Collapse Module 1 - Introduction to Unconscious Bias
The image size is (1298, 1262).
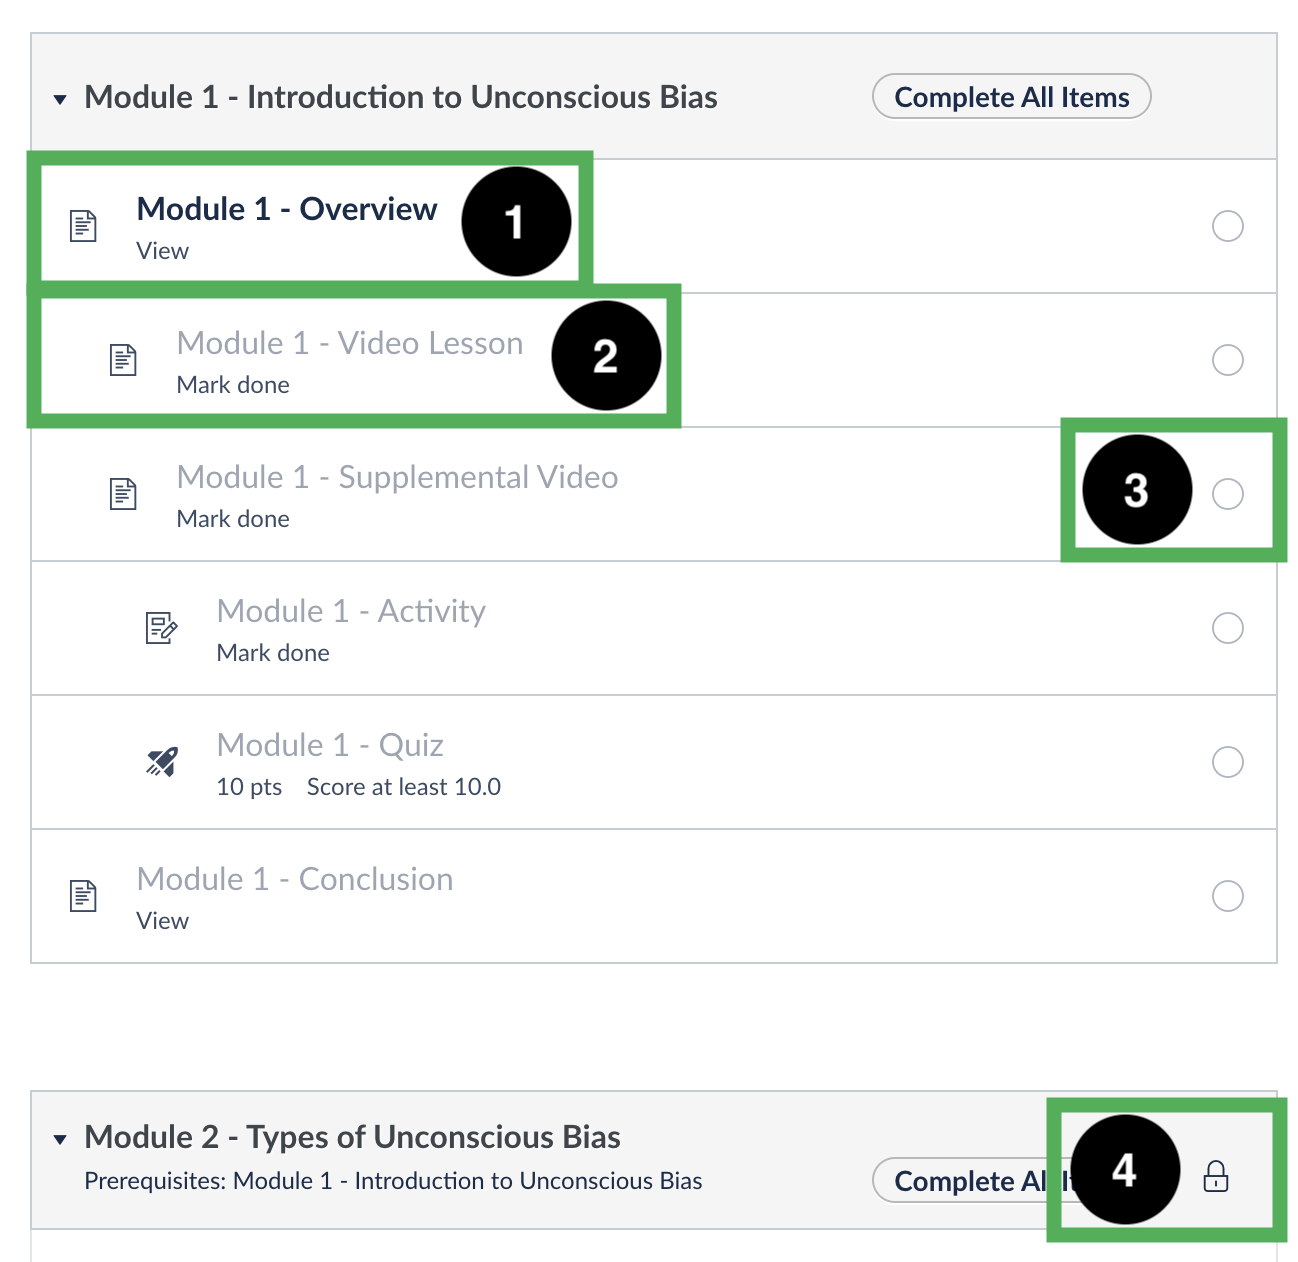(x=61, y=99)
